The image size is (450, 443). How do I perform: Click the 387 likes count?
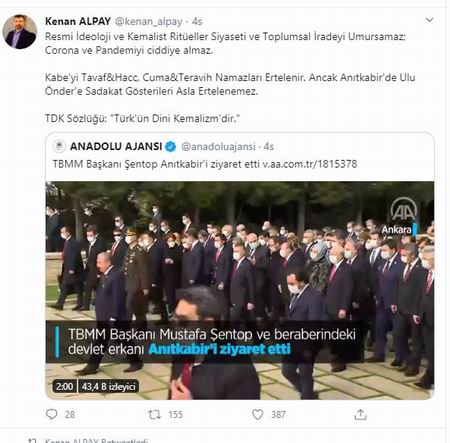coord(278,415)
